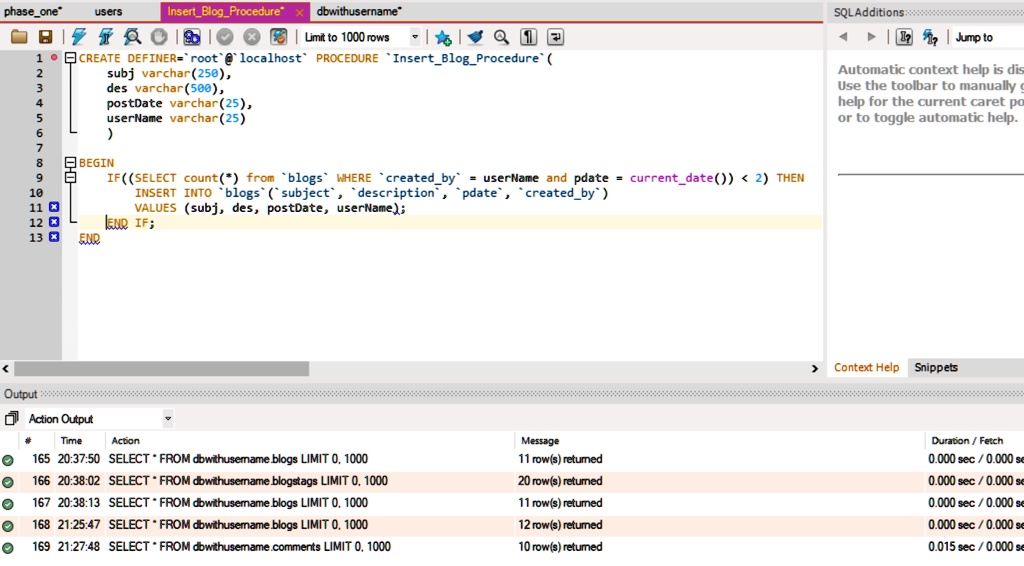The image size is (1024, 566).
Task: Go back in context help with left arrow
Action: tap(843, 37)
